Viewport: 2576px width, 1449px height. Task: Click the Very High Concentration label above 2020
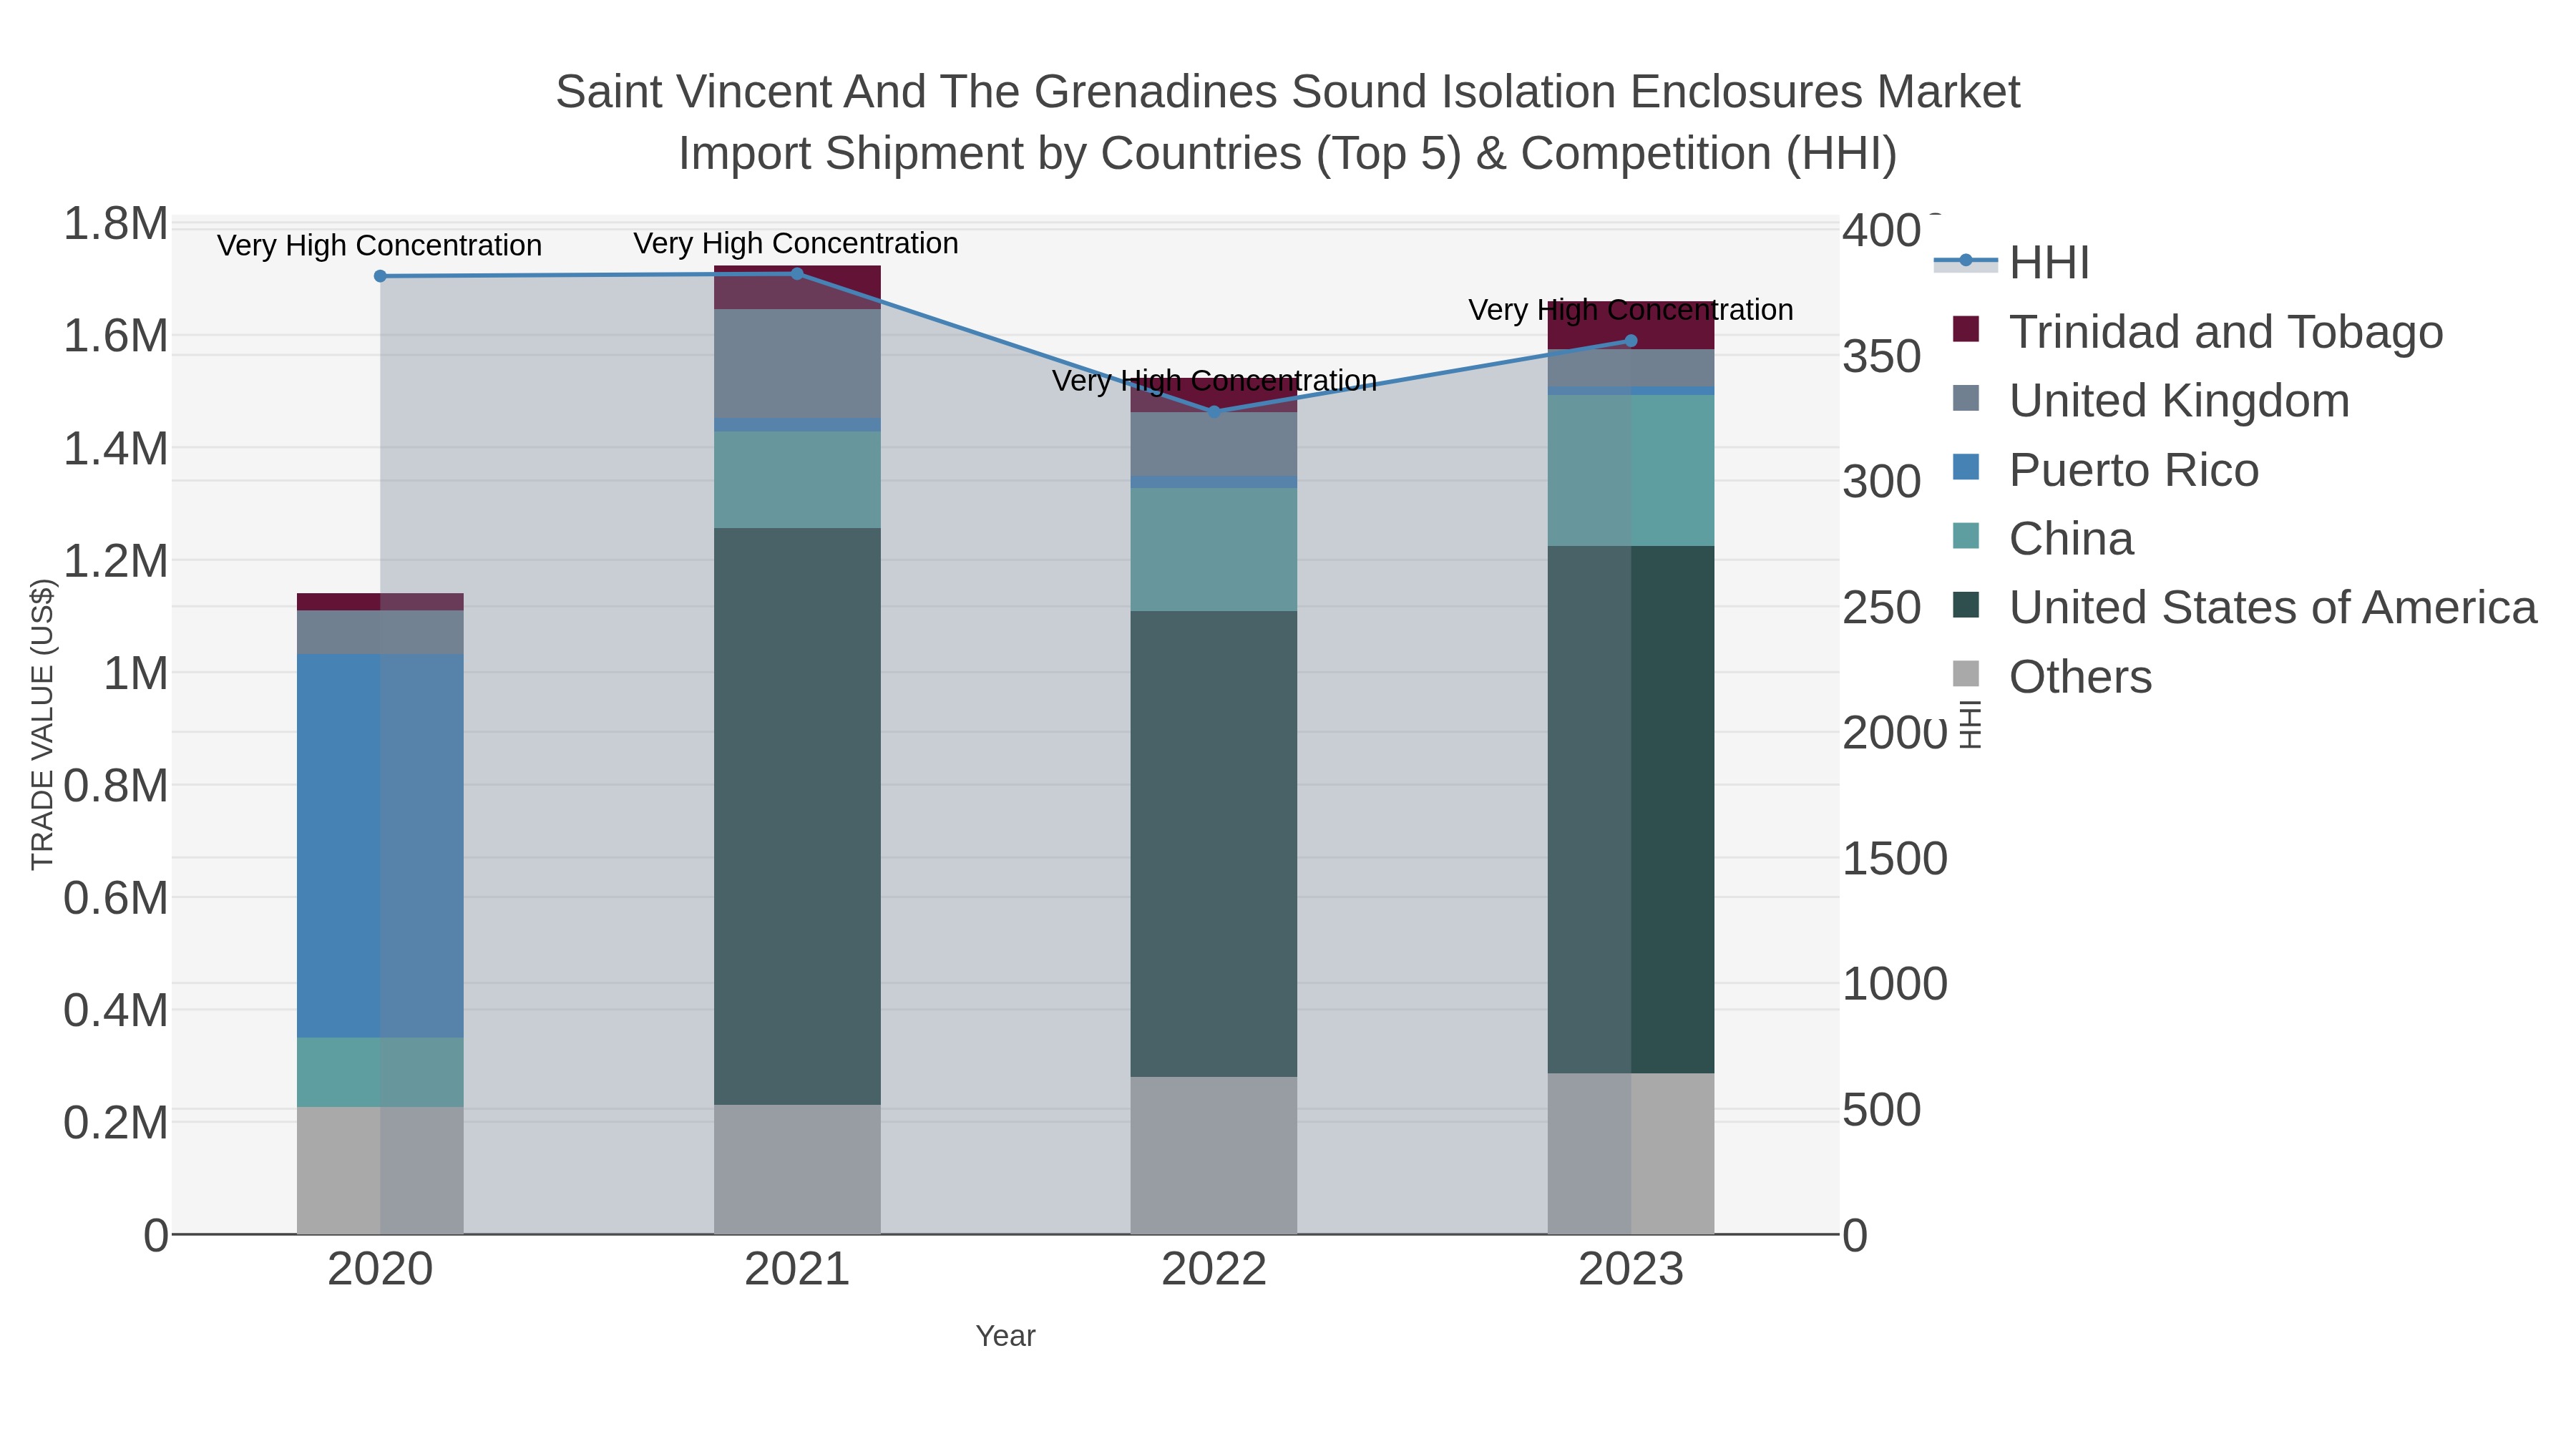coord(379,246)
